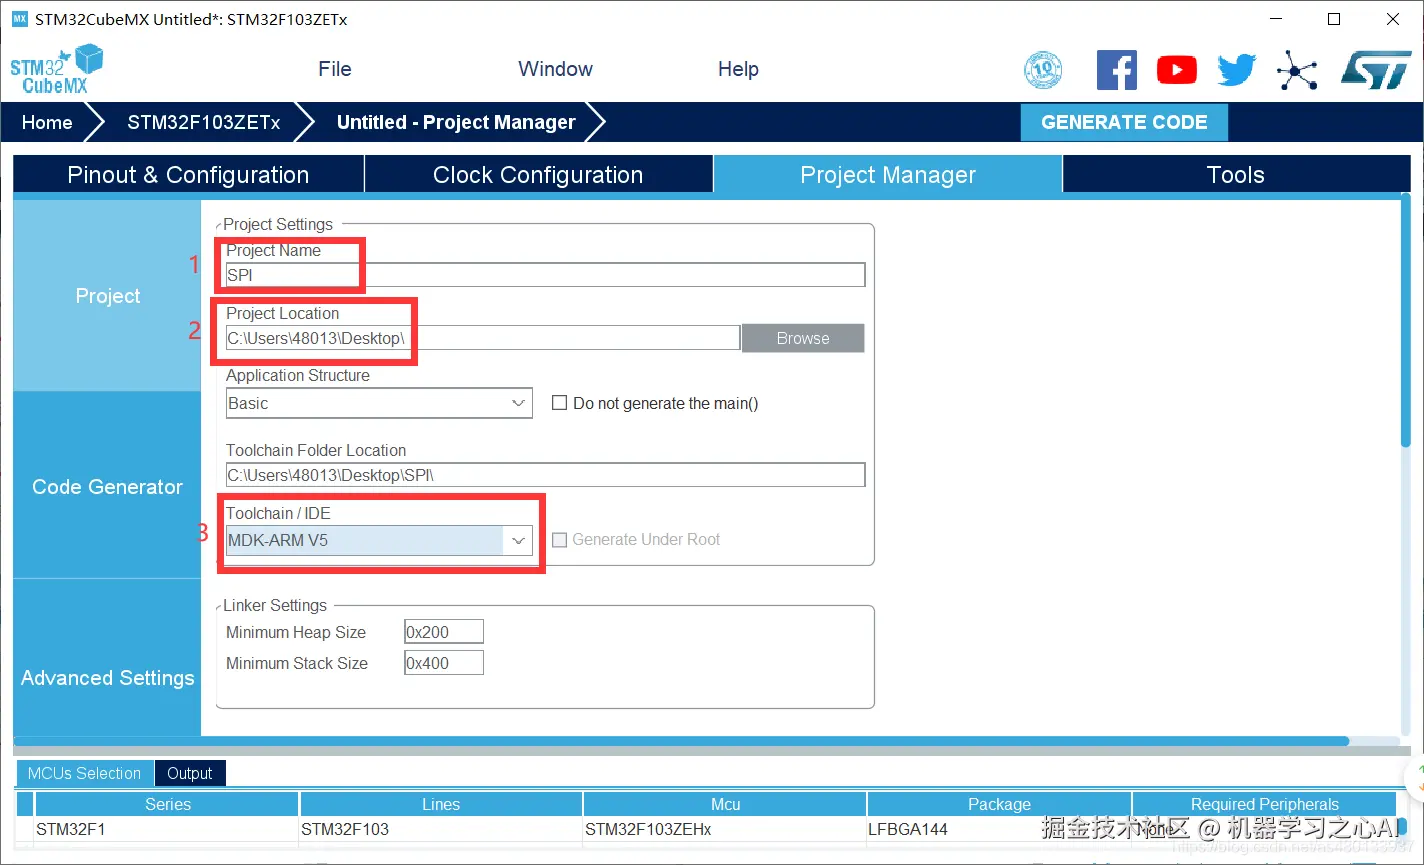The image size is (1424, 865).
Task: Browse for the project location
Action: (803, 338)
